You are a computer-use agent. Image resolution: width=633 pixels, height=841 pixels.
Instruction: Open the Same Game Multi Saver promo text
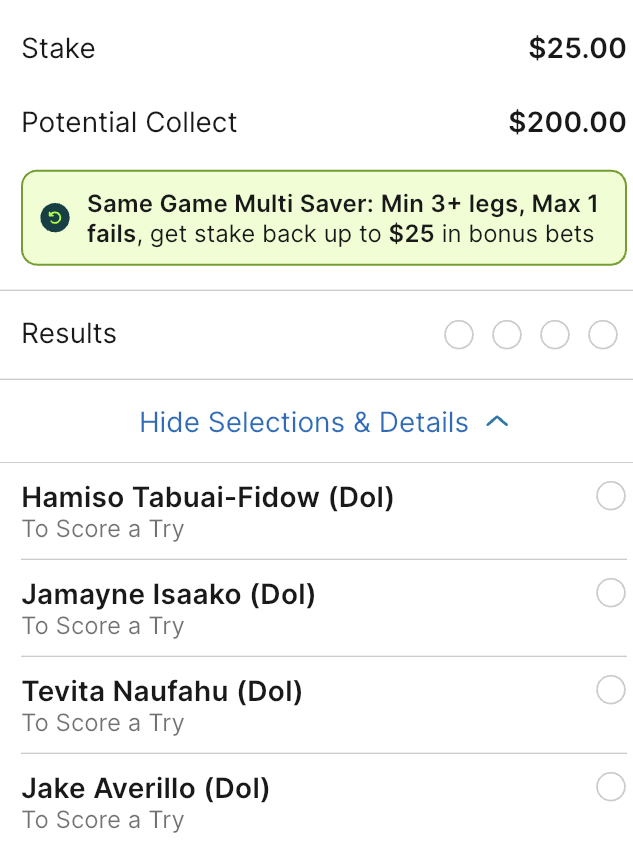click(x=342, y=219)
